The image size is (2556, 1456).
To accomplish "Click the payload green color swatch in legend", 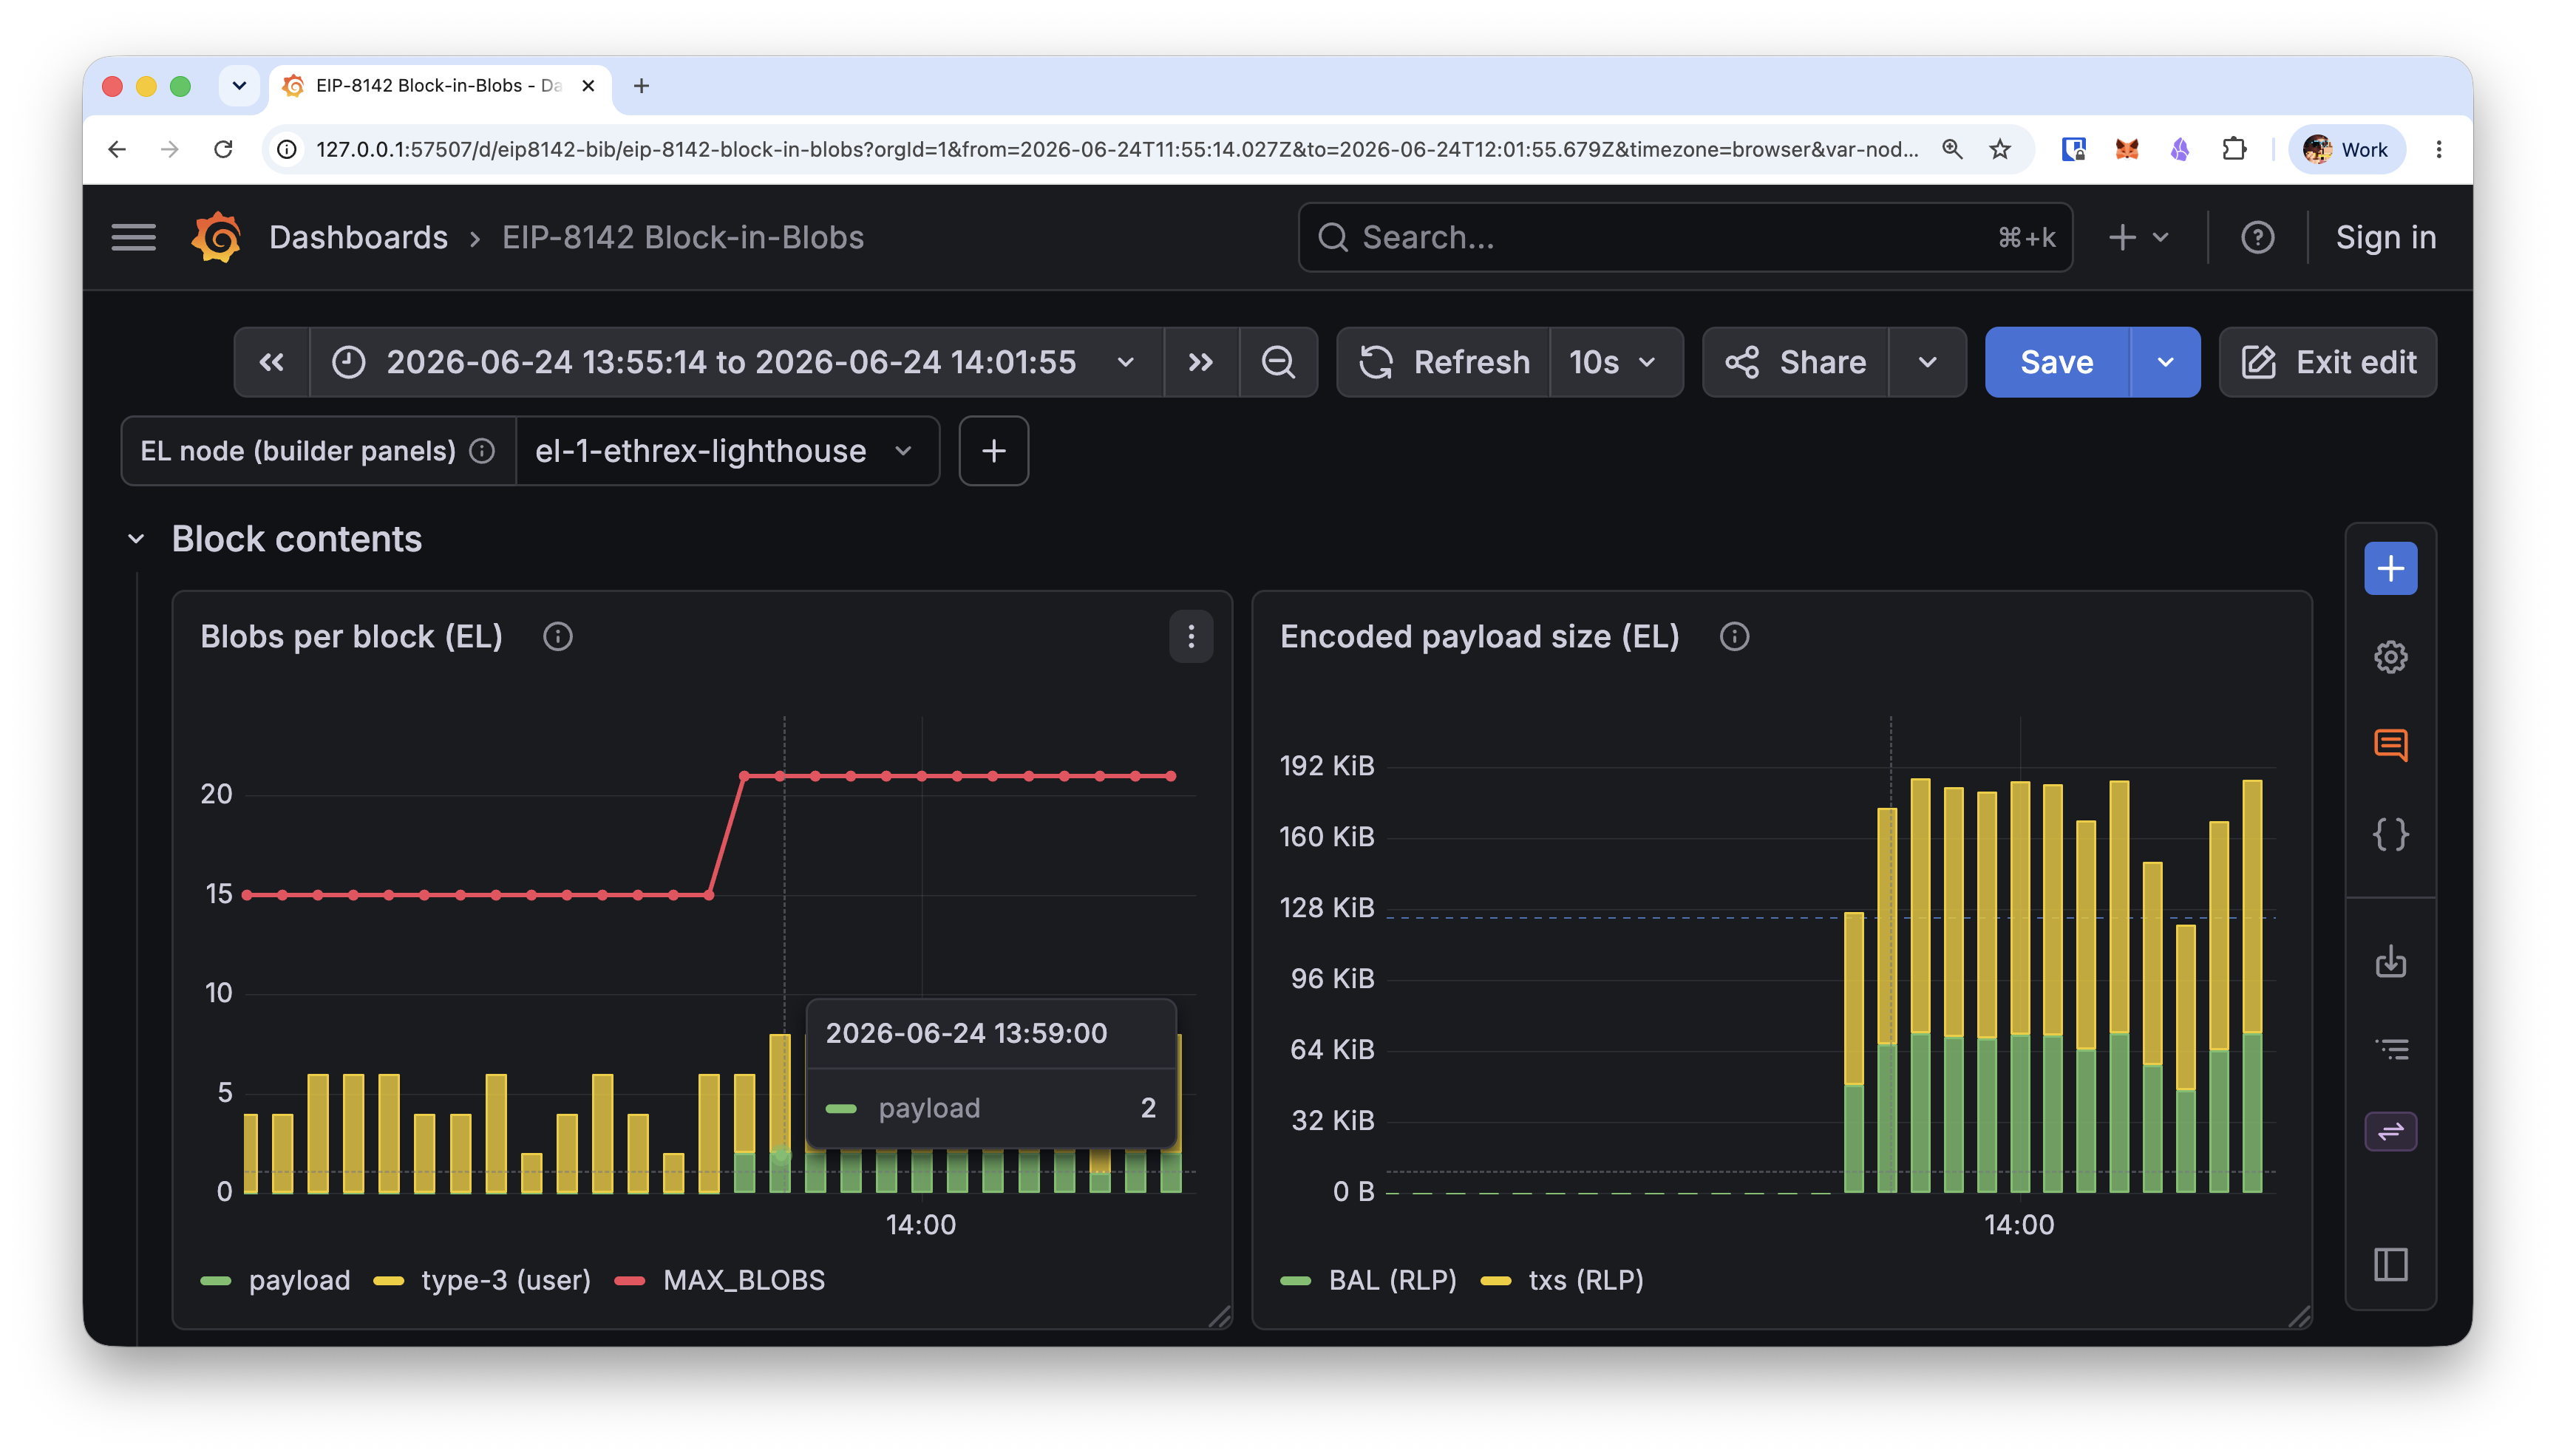I will [x=216, y=1281].
